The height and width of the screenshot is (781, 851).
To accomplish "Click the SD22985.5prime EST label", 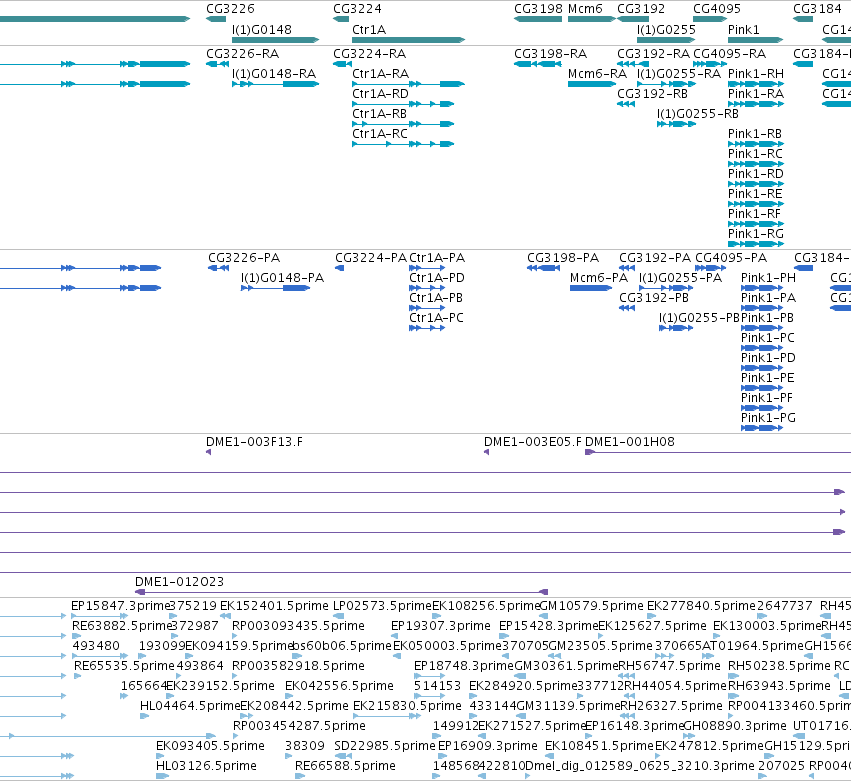I will (385, 746).
